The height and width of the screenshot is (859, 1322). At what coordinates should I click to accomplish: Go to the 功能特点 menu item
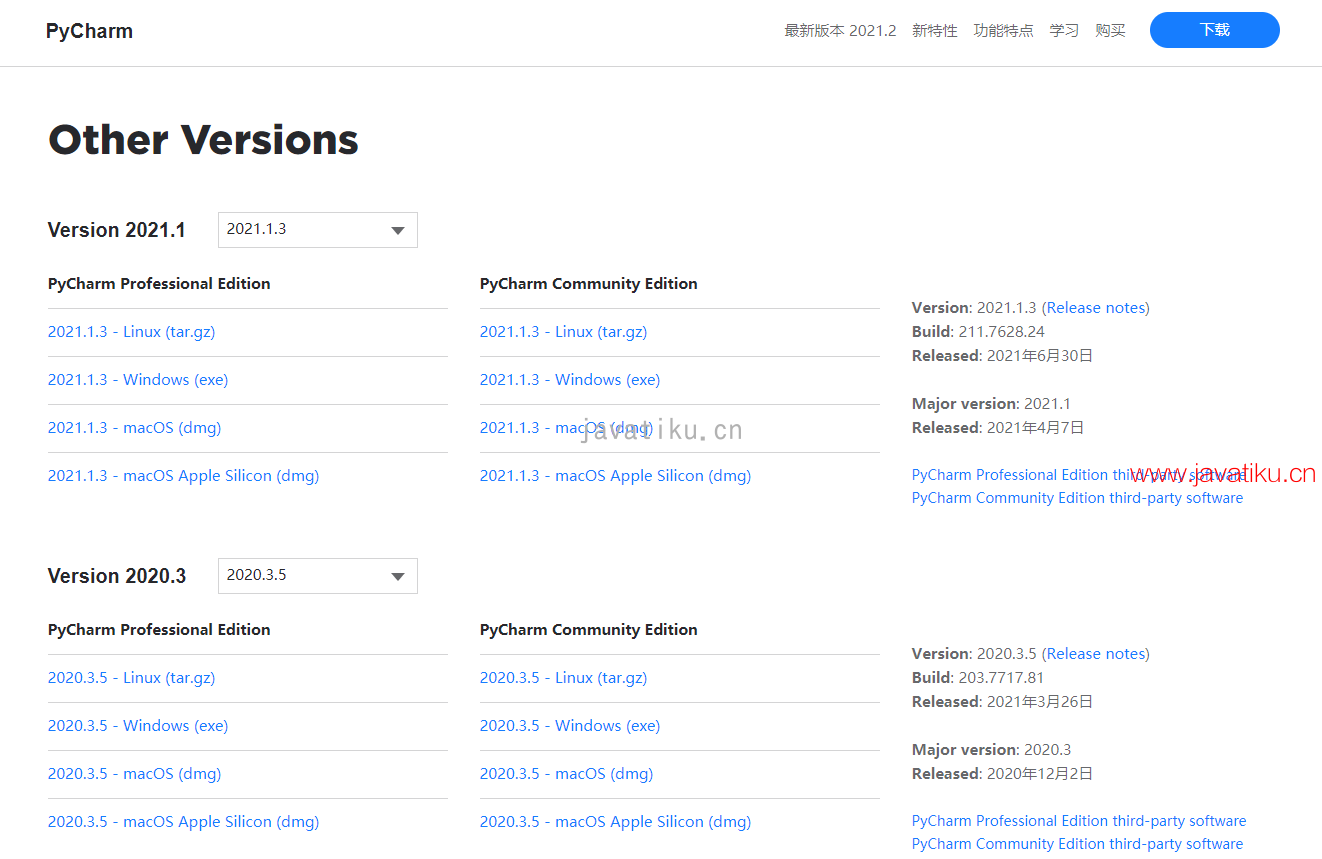click(x=1003, y=31)
